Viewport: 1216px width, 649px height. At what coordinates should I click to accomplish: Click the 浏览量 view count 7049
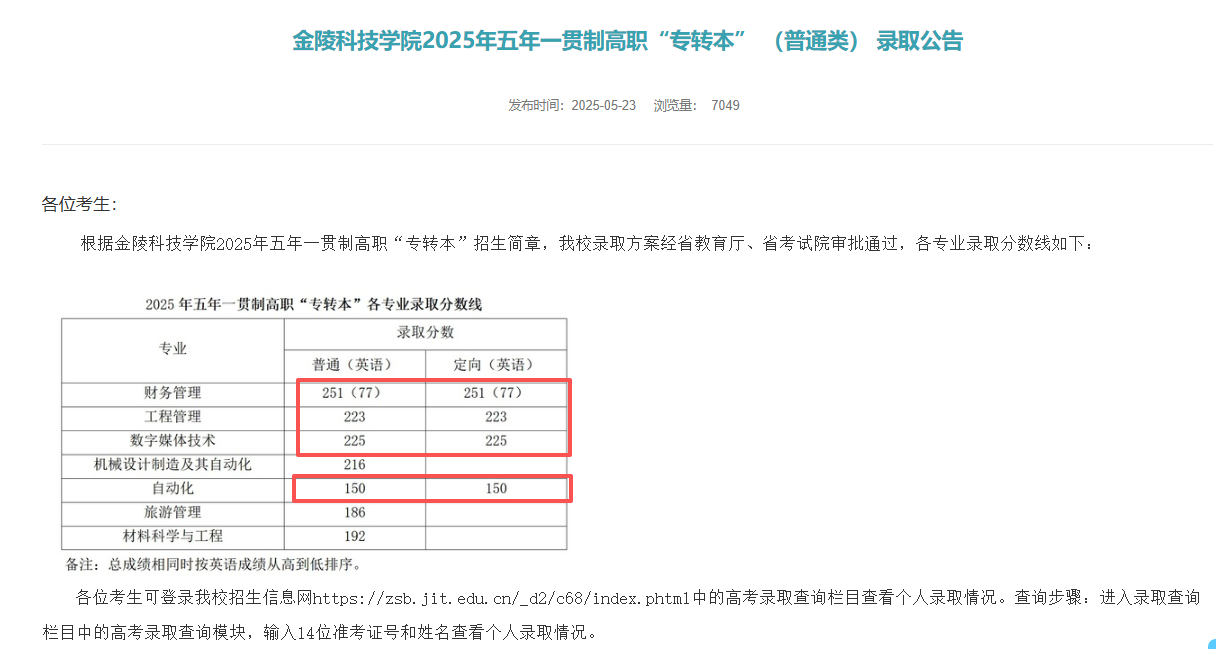(x=724, y=104)
